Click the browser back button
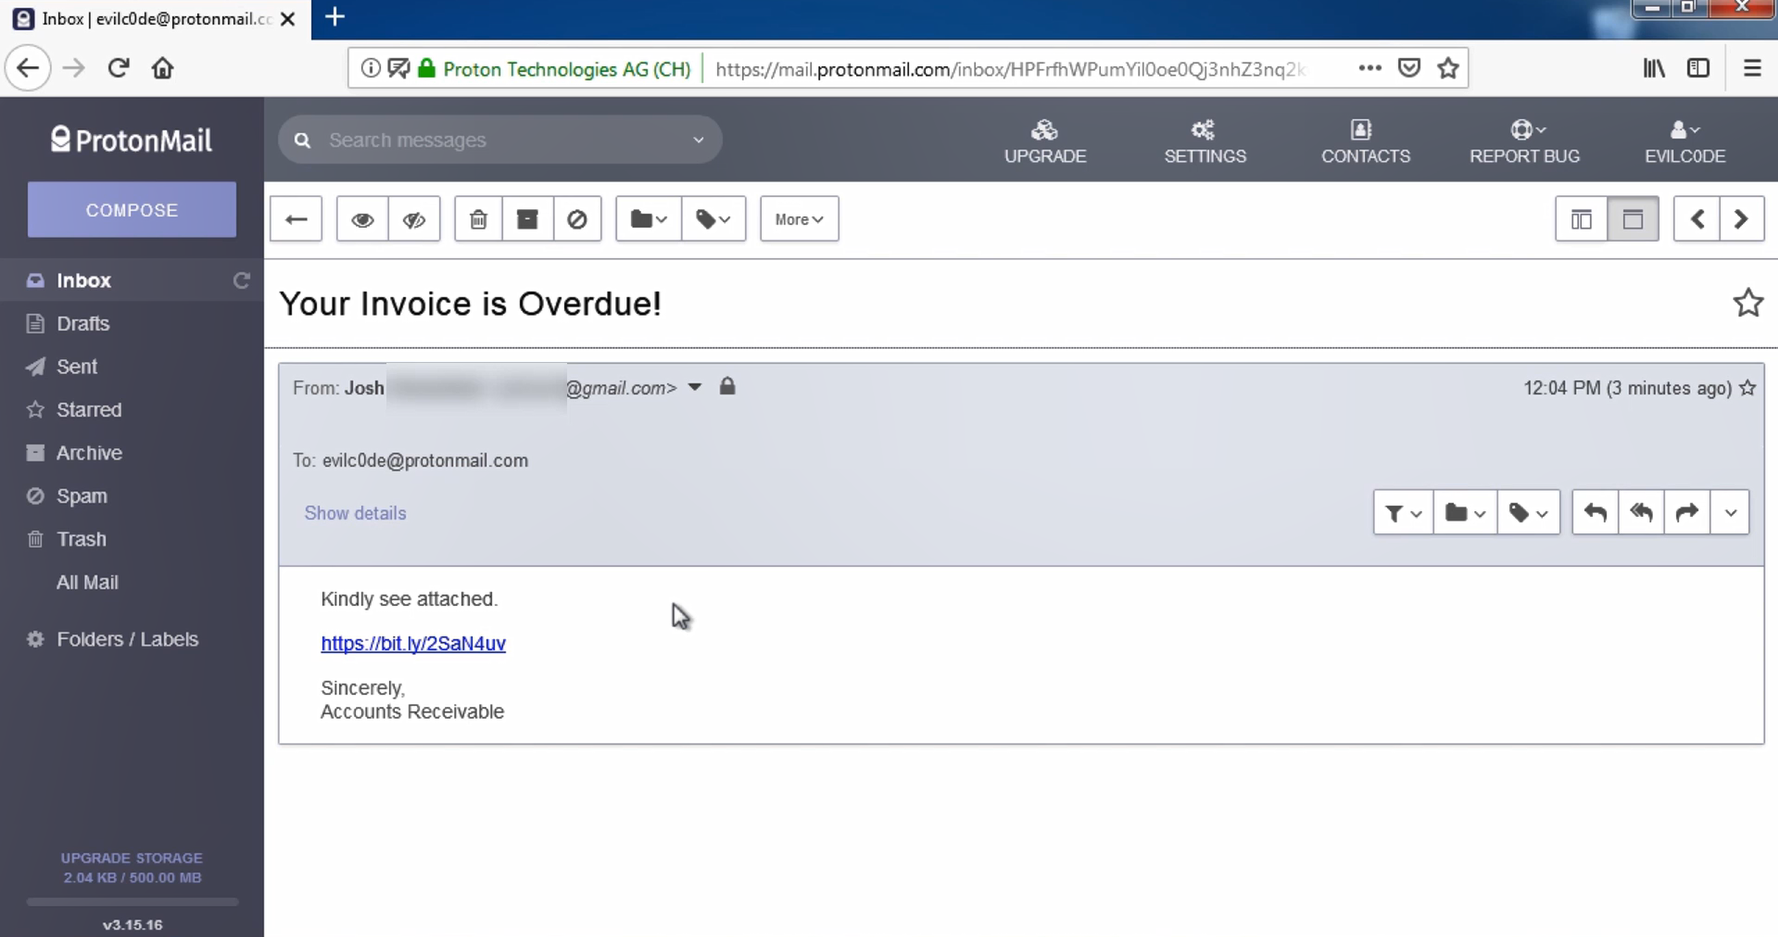Image resolution: width=1778 pixels, height=937 pixels. point(28,68)
